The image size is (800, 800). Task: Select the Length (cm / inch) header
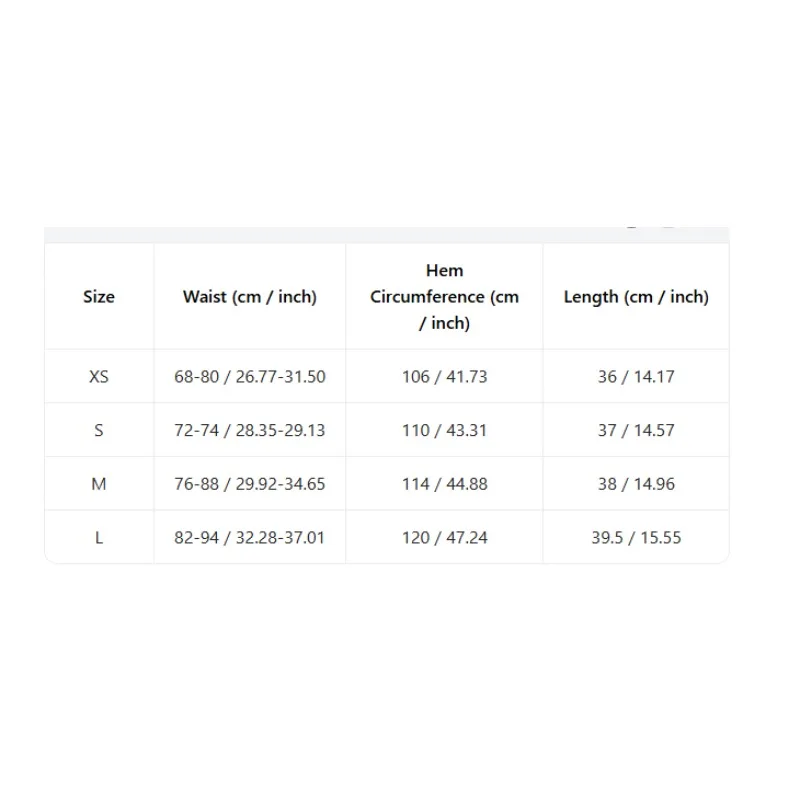point(636,296)
